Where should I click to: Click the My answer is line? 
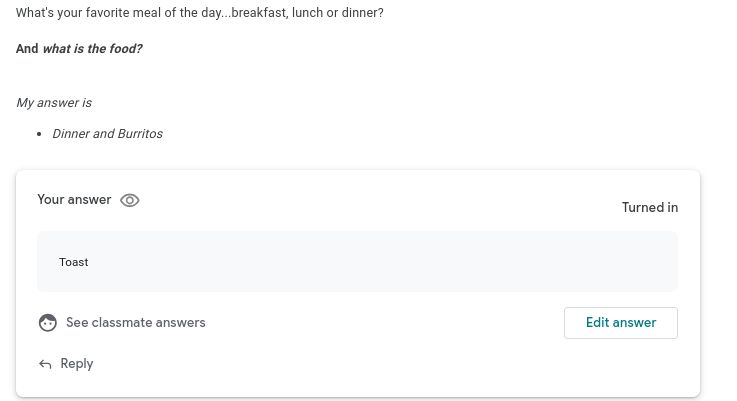(54, 103)
